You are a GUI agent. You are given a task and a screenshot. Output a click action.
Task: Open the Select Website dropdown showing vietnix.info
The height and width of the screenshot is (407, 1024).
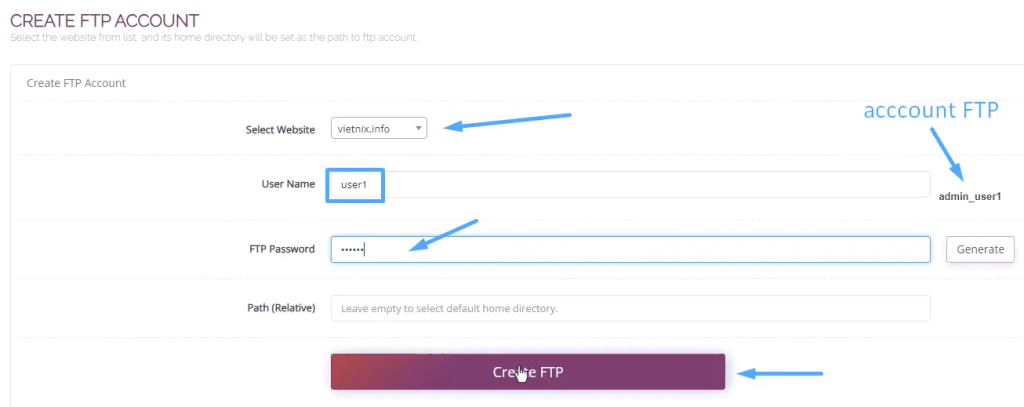coord(379,128)
